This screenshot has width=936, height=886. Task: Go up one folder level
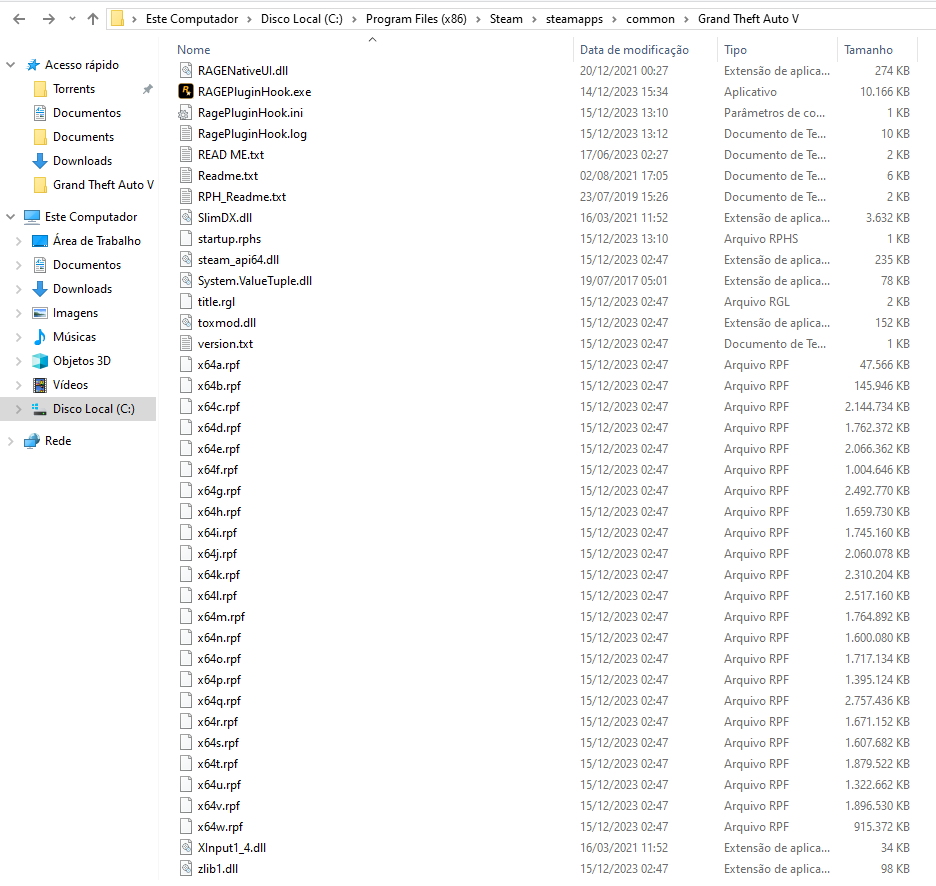pos(93,19)
